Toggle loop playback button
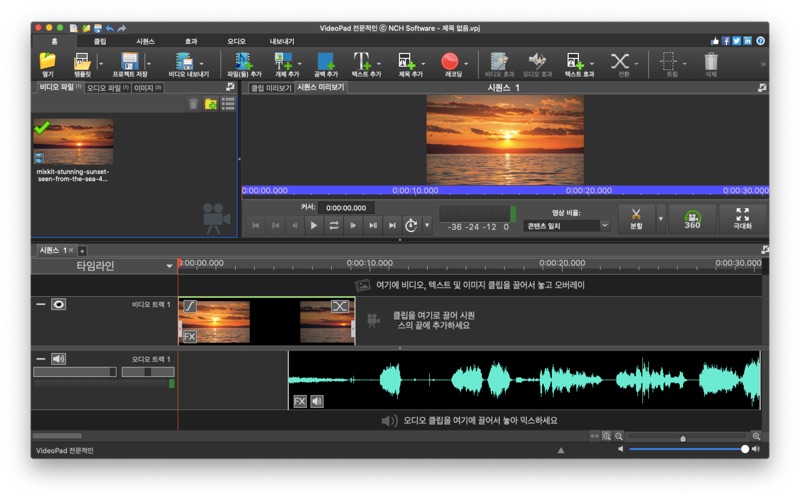This screenshot has height=500, width=800. point(334,226)
